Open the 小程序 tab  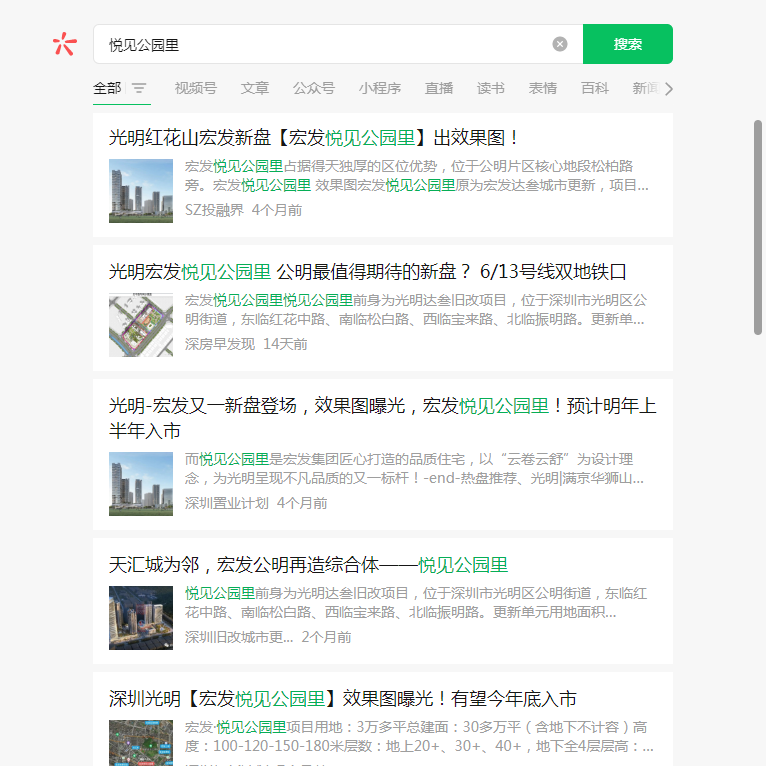point(380,88)
